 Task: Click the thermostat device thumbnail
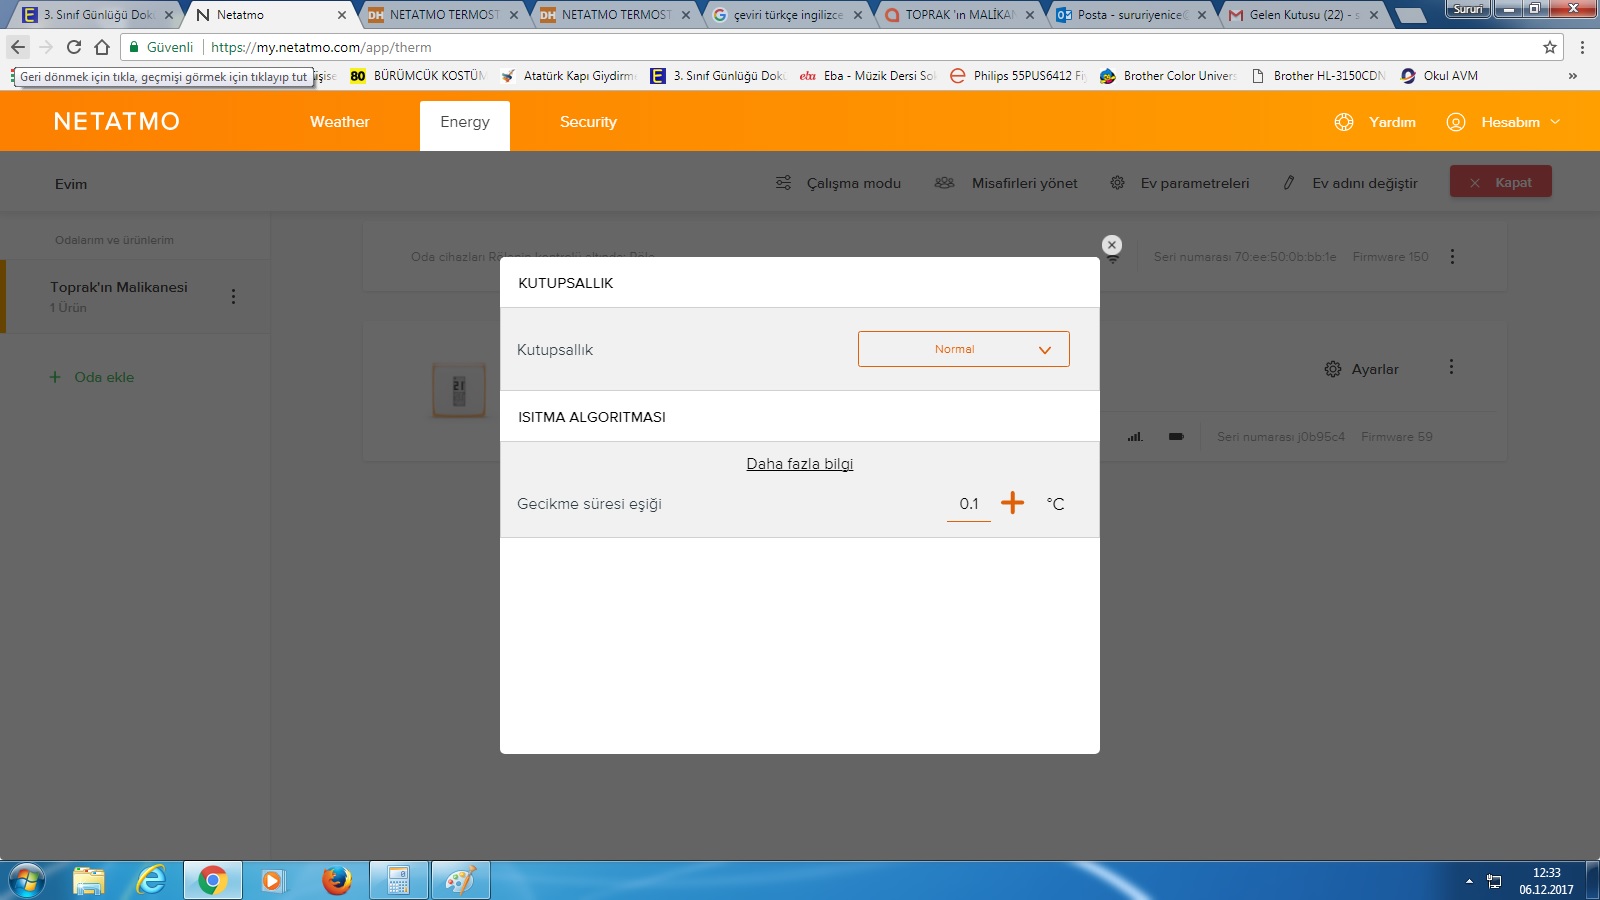pyautogui.click(x=459, y=390)
